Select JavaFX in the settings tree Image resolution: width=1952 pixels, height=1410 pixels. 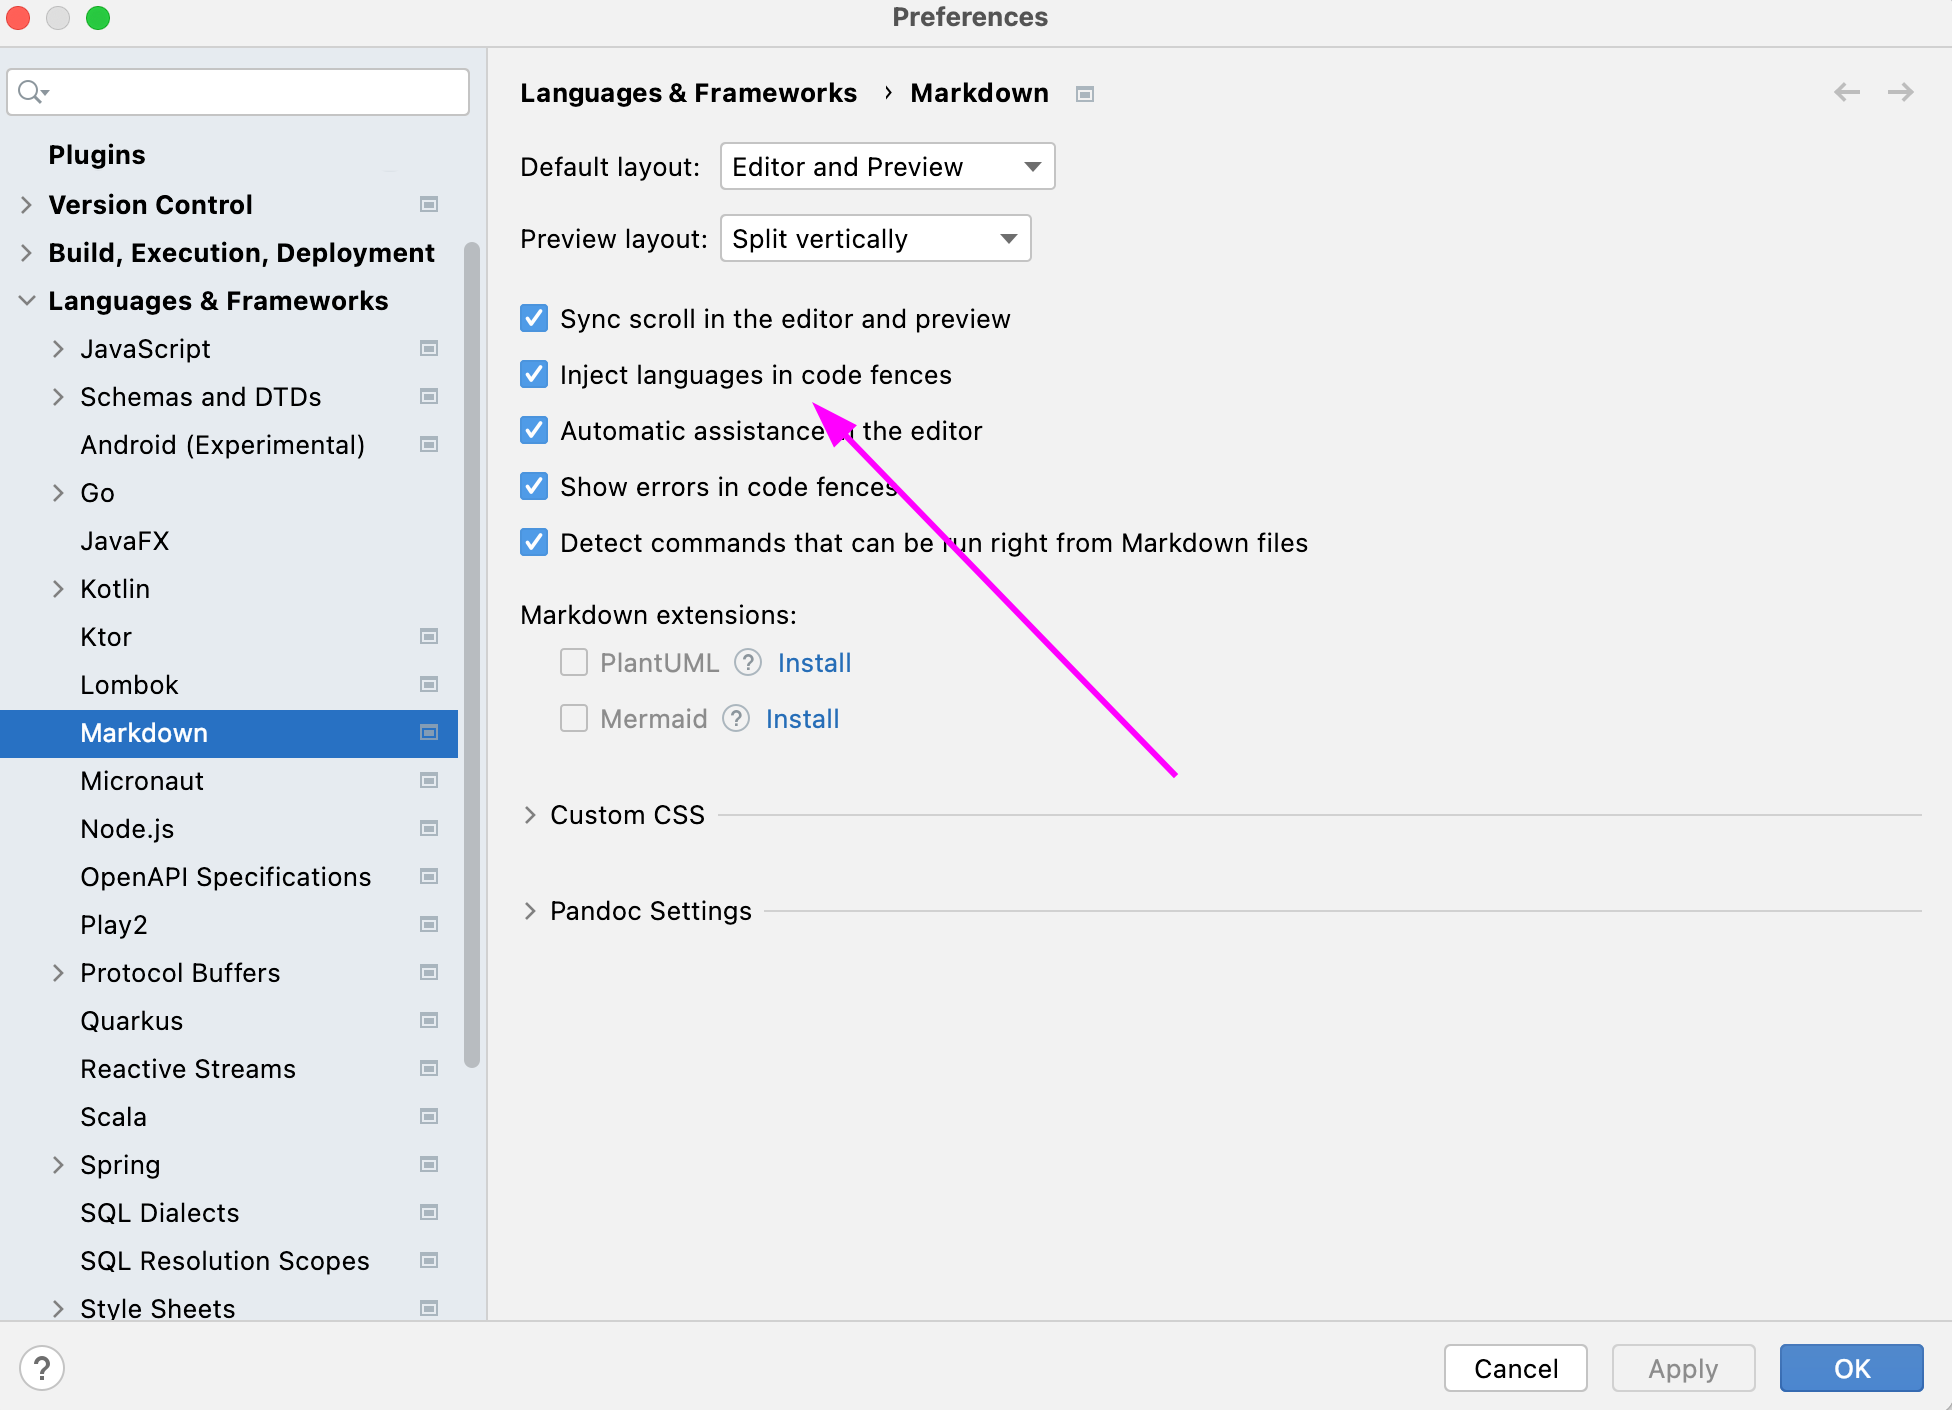125,541
